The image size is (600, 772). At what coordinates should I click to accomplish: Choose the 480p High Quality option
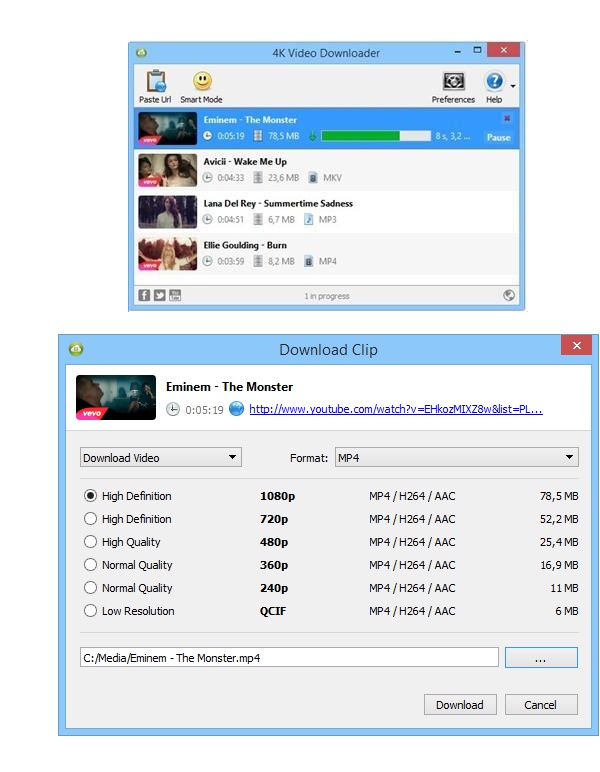[x=91, y=542]
